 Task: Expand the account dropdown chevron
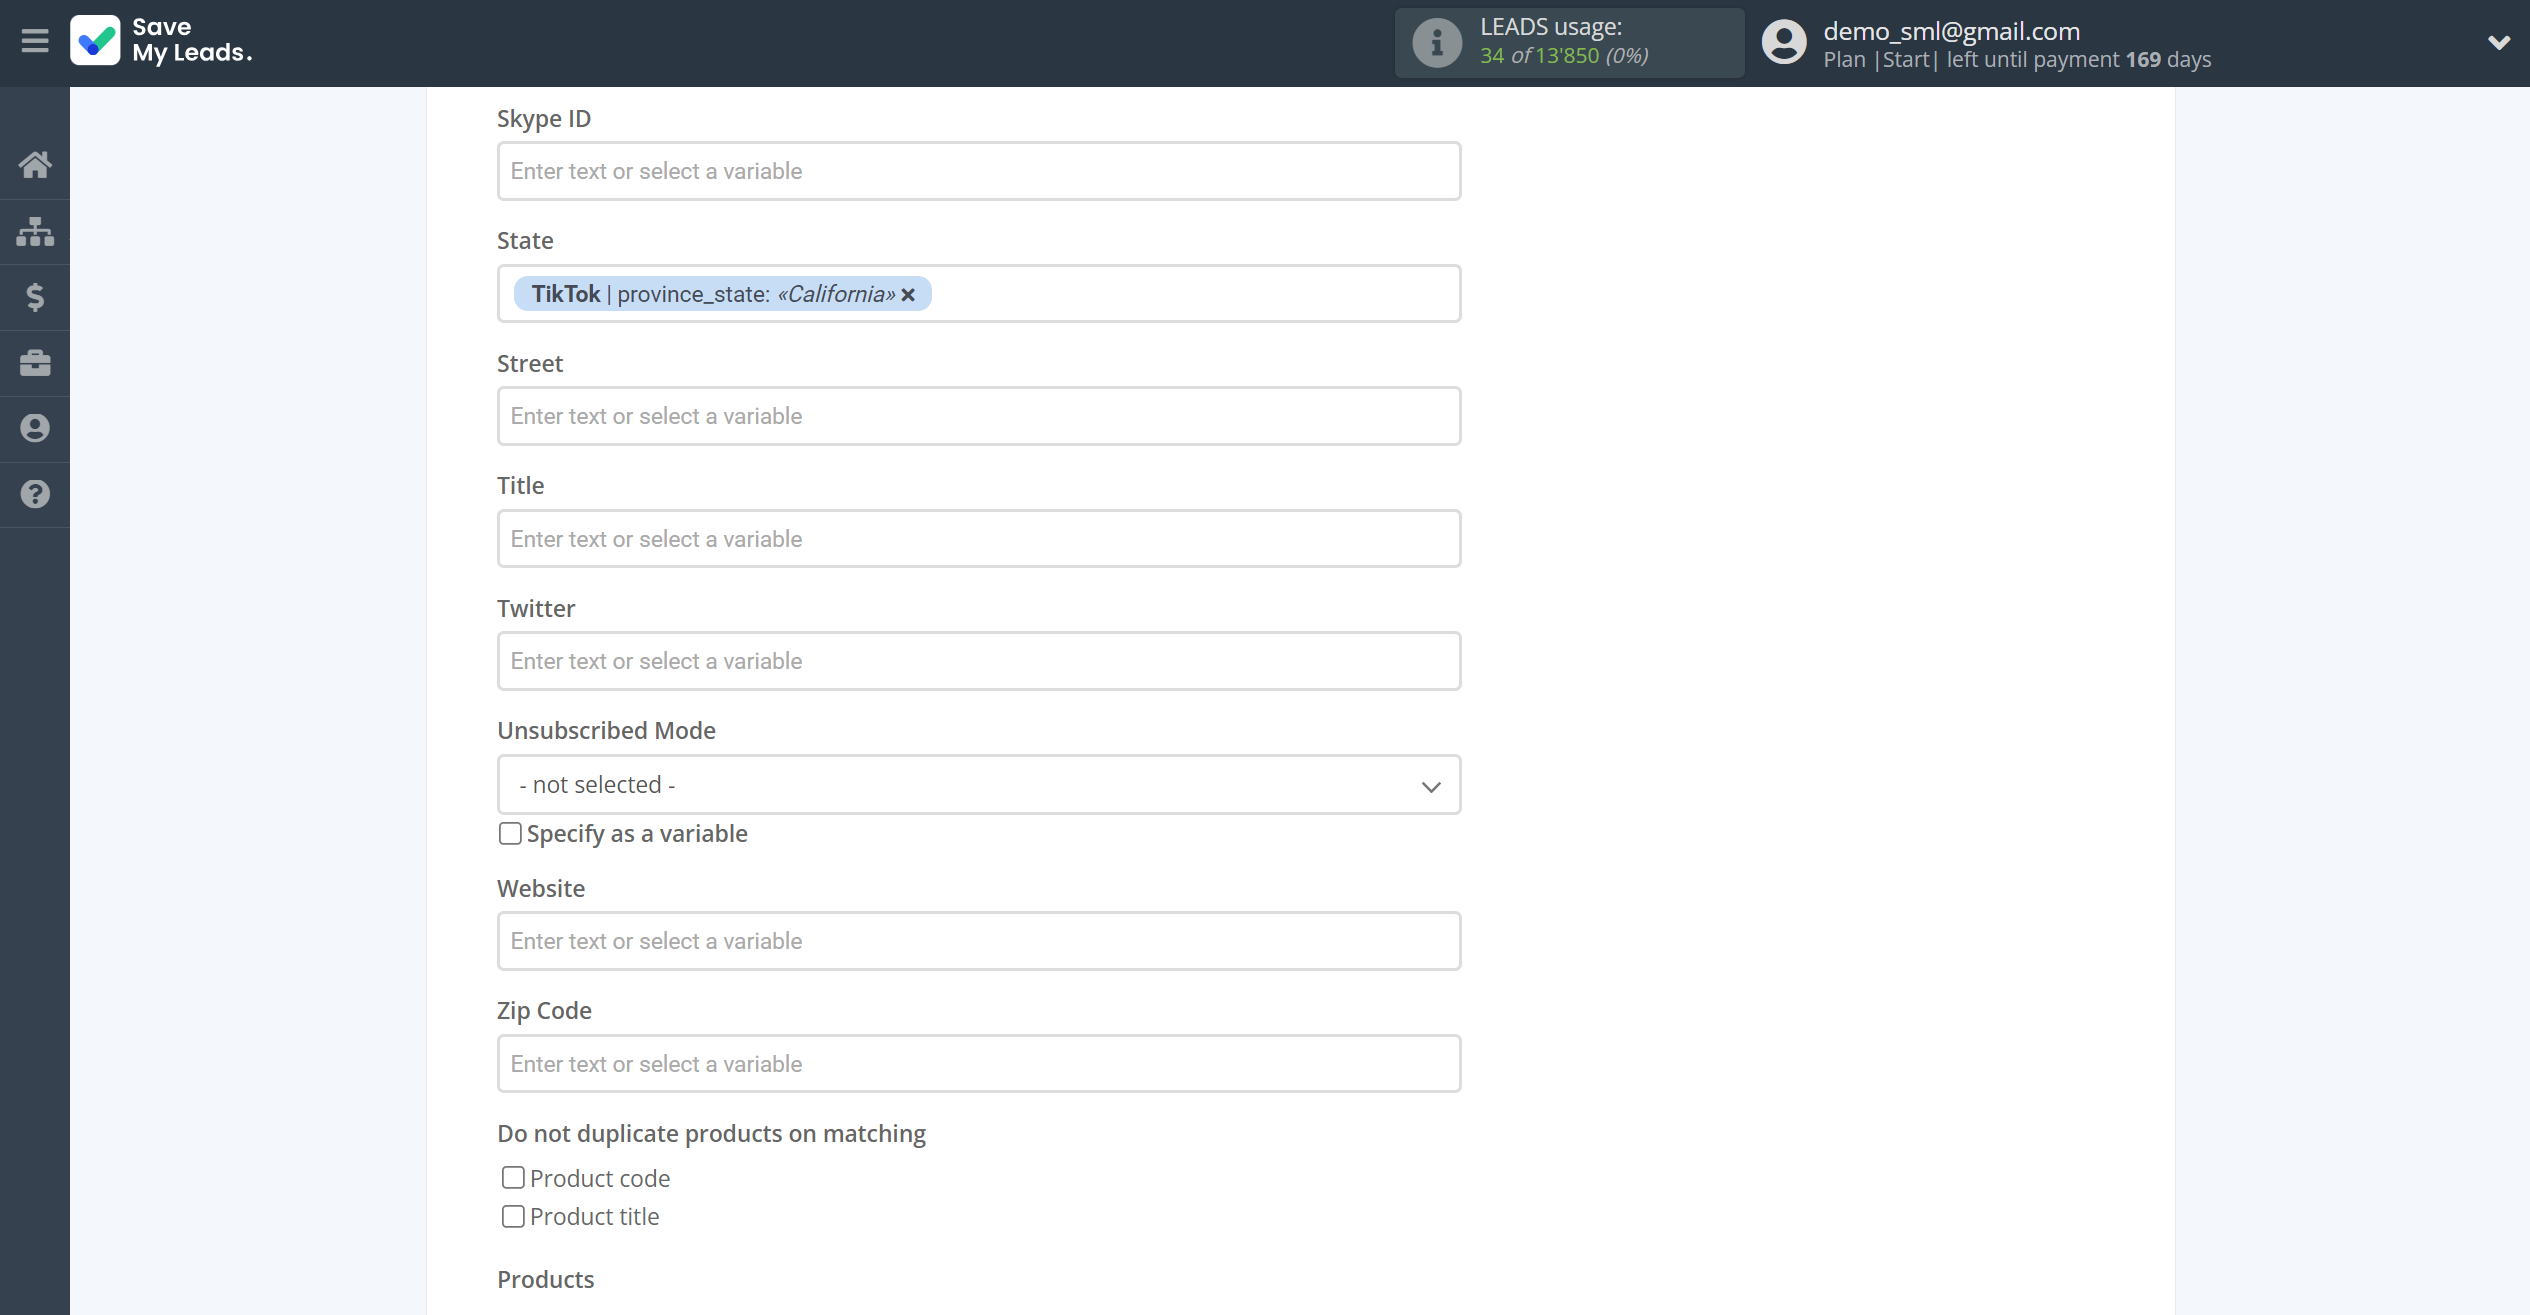(2499, 42)
